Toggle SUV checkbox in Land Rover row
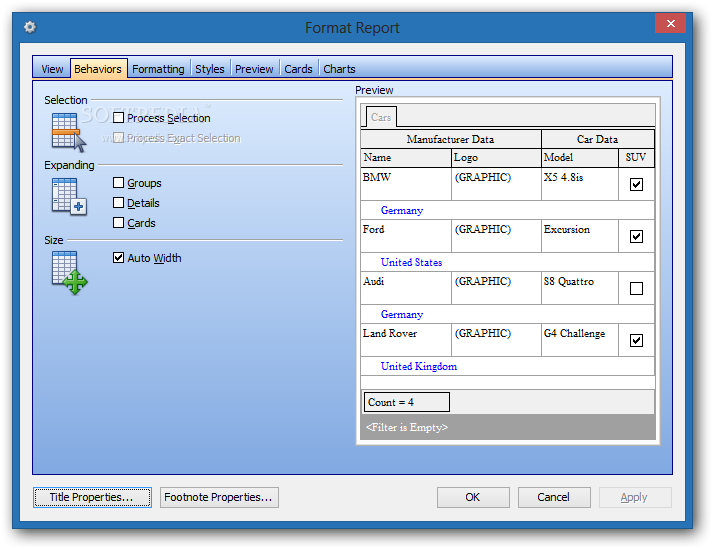Viewport: 713px width, 549px height. (636, 340)
